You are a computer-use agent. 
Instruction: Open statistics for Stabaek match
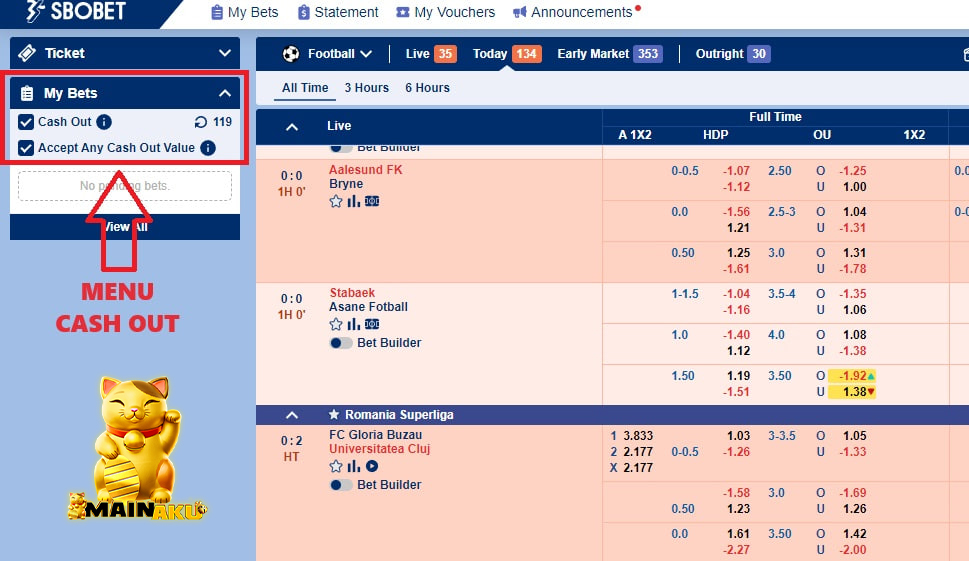tap(353, 324)
